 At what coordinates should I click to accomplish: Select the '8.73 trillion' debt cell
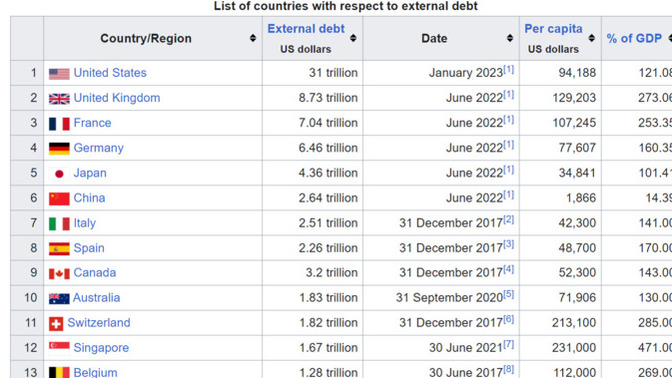(x=312, y=98)
